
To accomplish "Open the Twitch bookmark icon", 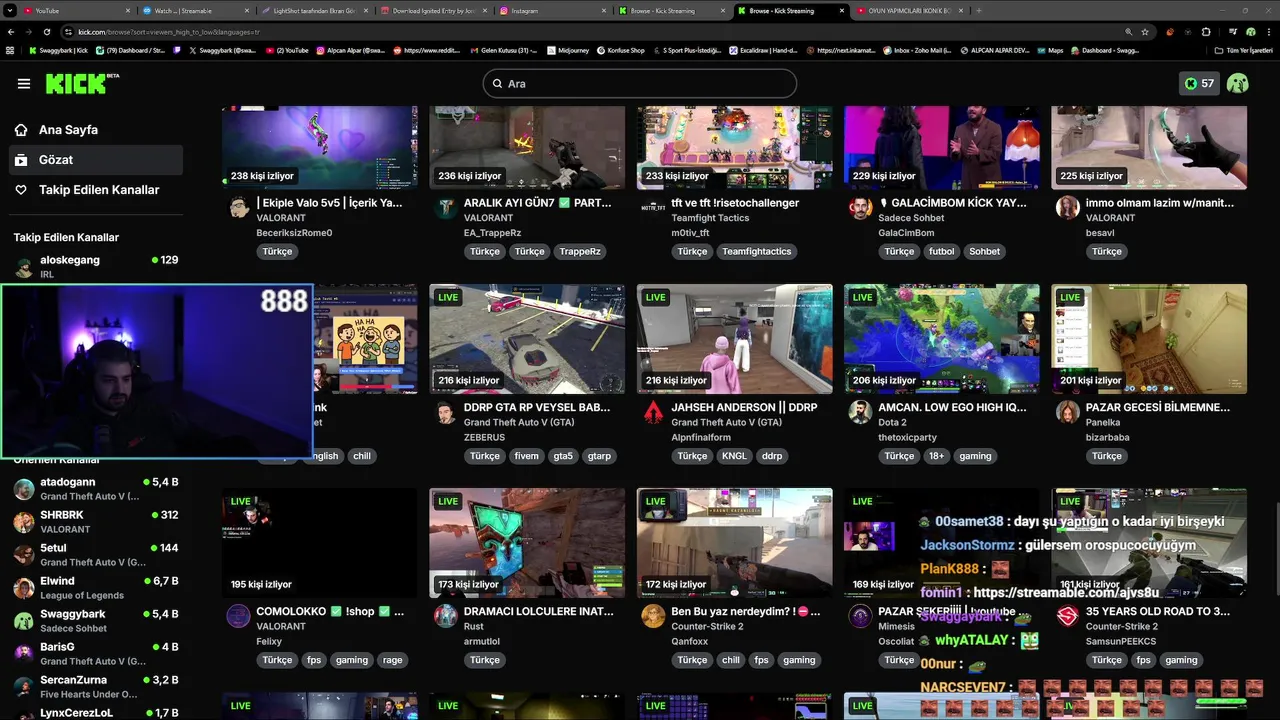I will coord(177,50).
